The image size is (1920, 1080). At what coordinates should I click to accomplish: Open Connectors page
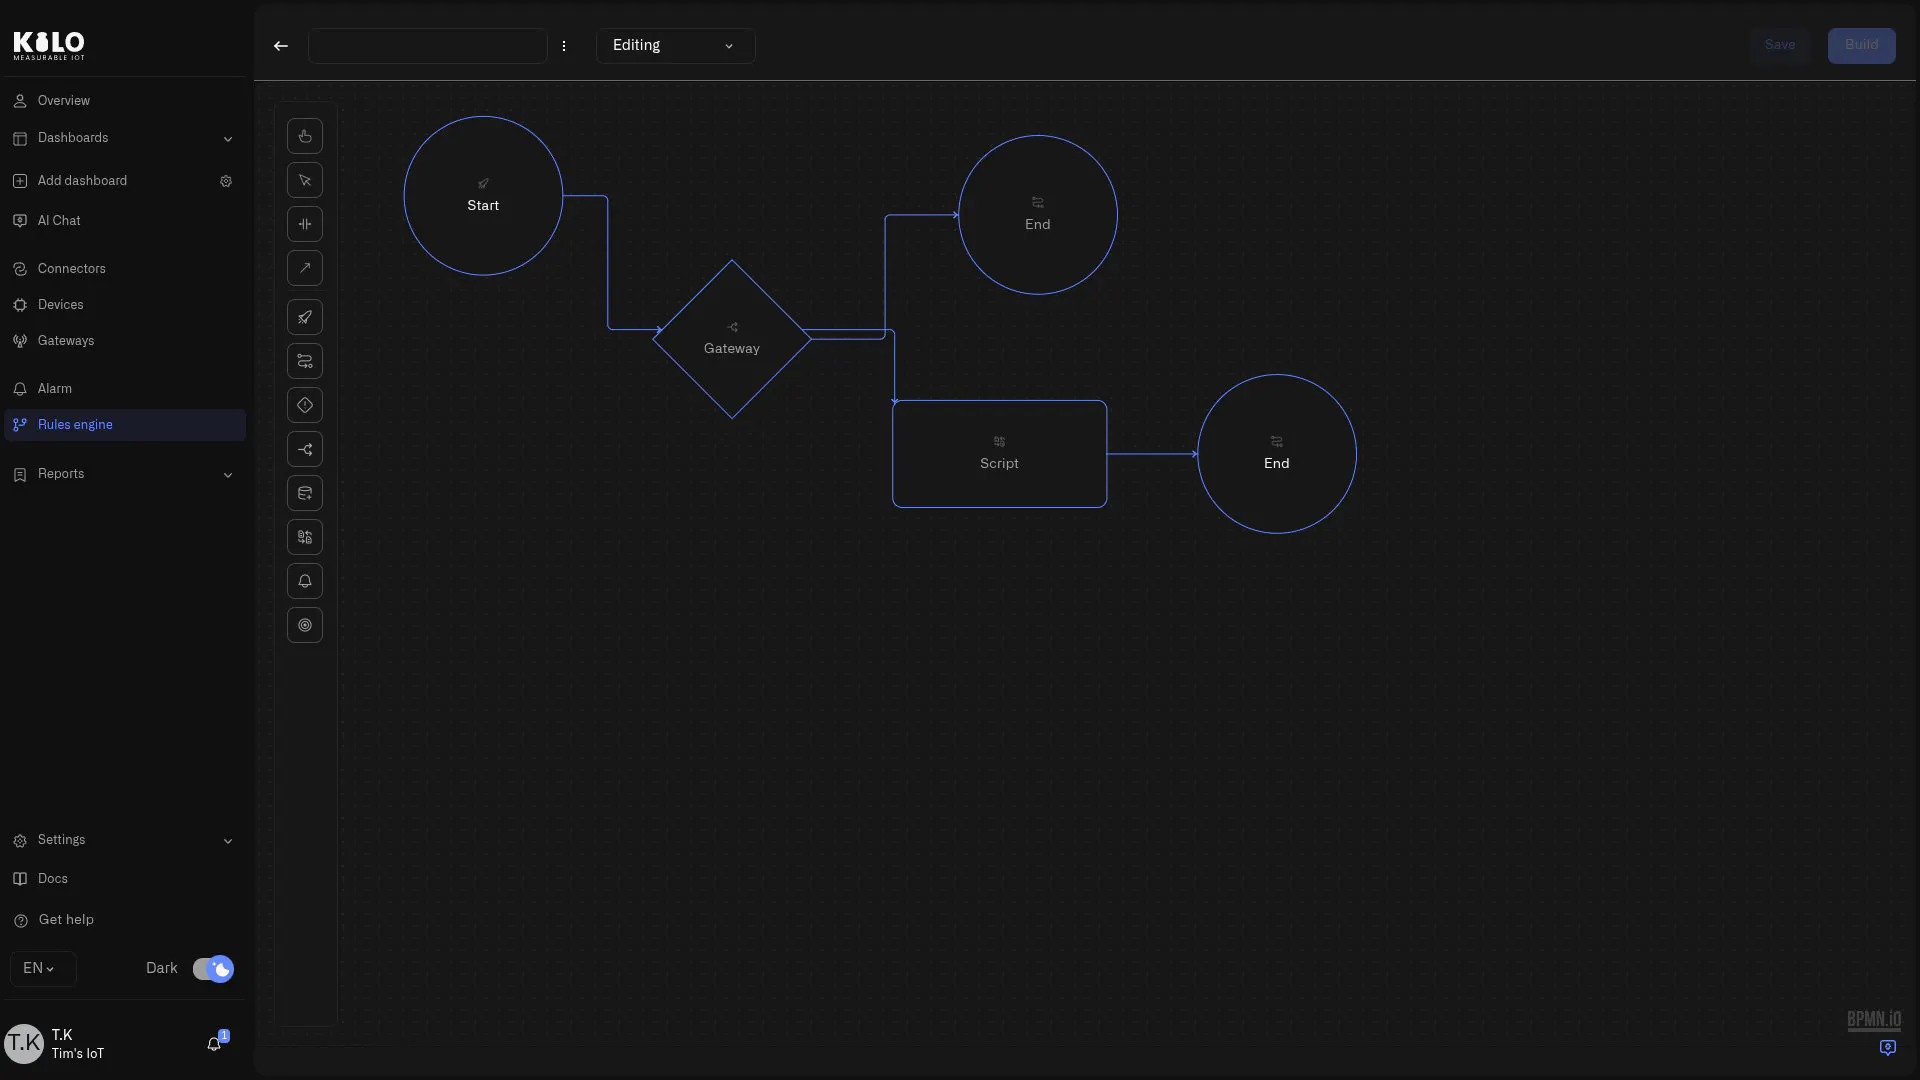(x=125, y=269)
